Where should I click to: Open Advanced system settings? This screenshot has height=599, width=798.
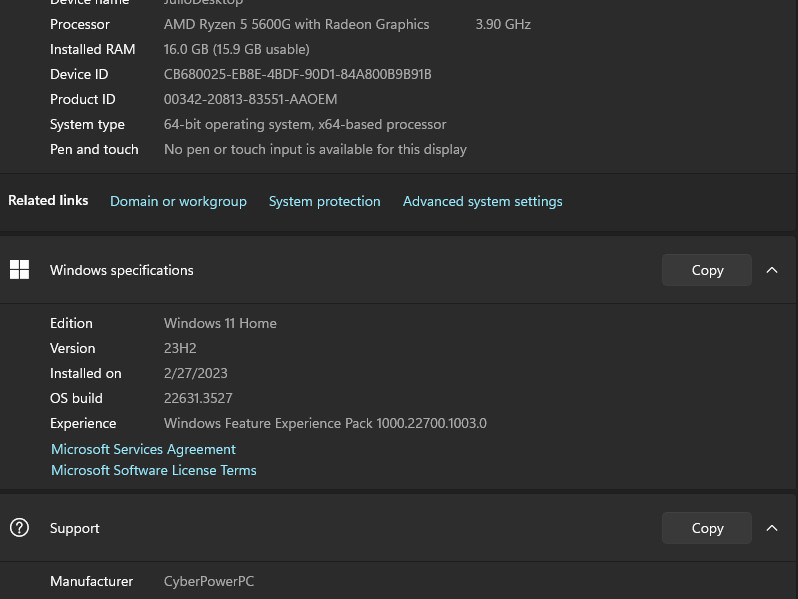[482, 202]
